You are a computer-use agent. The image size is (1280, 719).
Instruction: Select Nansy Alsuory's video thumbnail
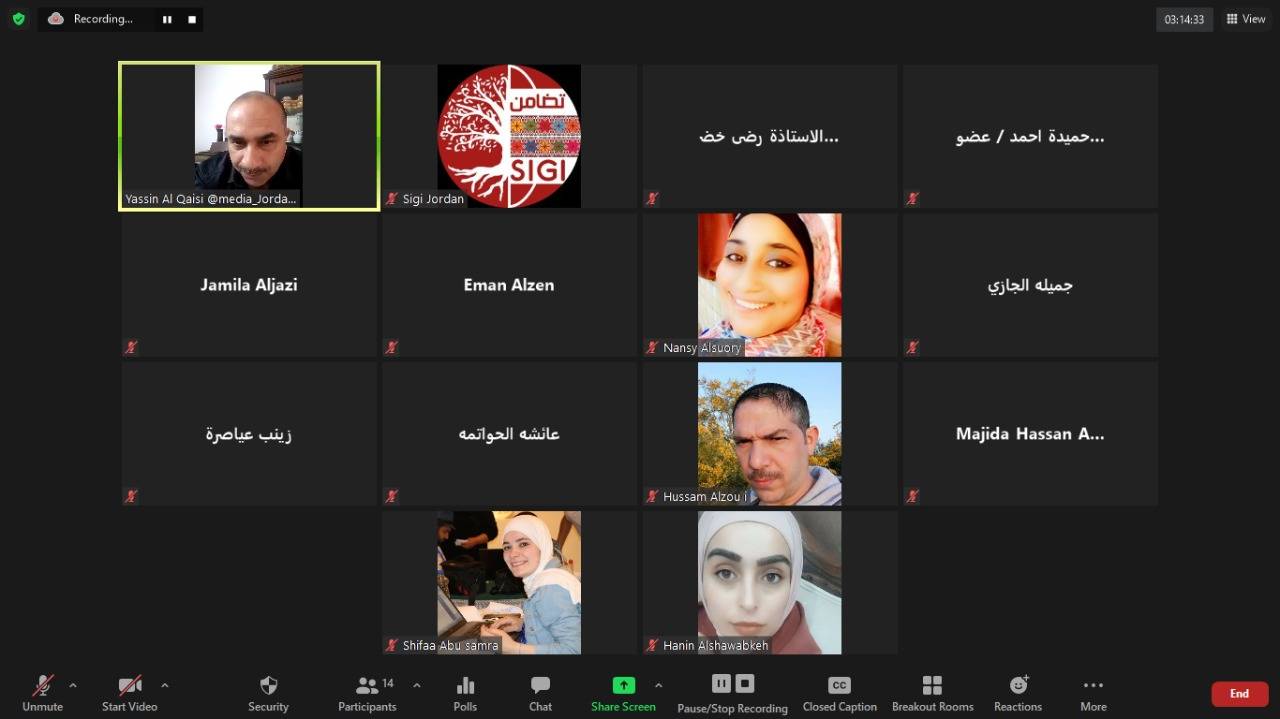coord(769,285)
